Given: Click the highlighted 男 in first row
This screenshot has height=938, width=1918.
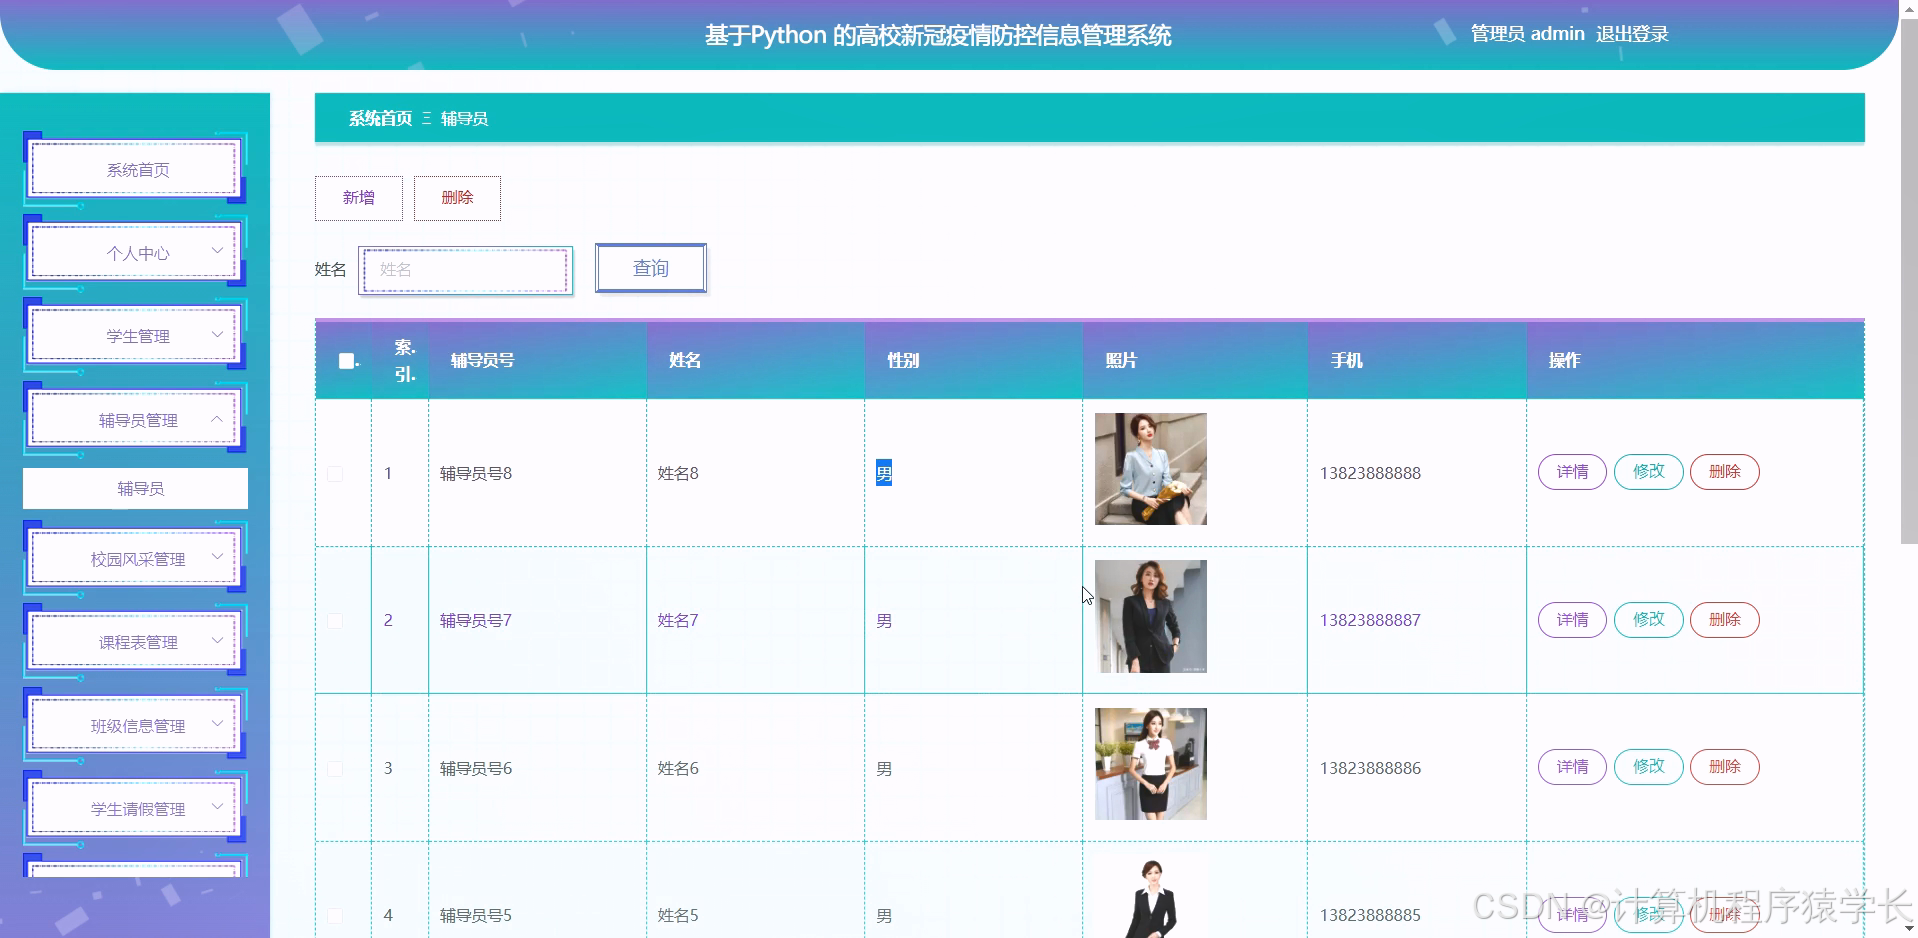Looking at the screenshot, I should (x=884, y=473).
